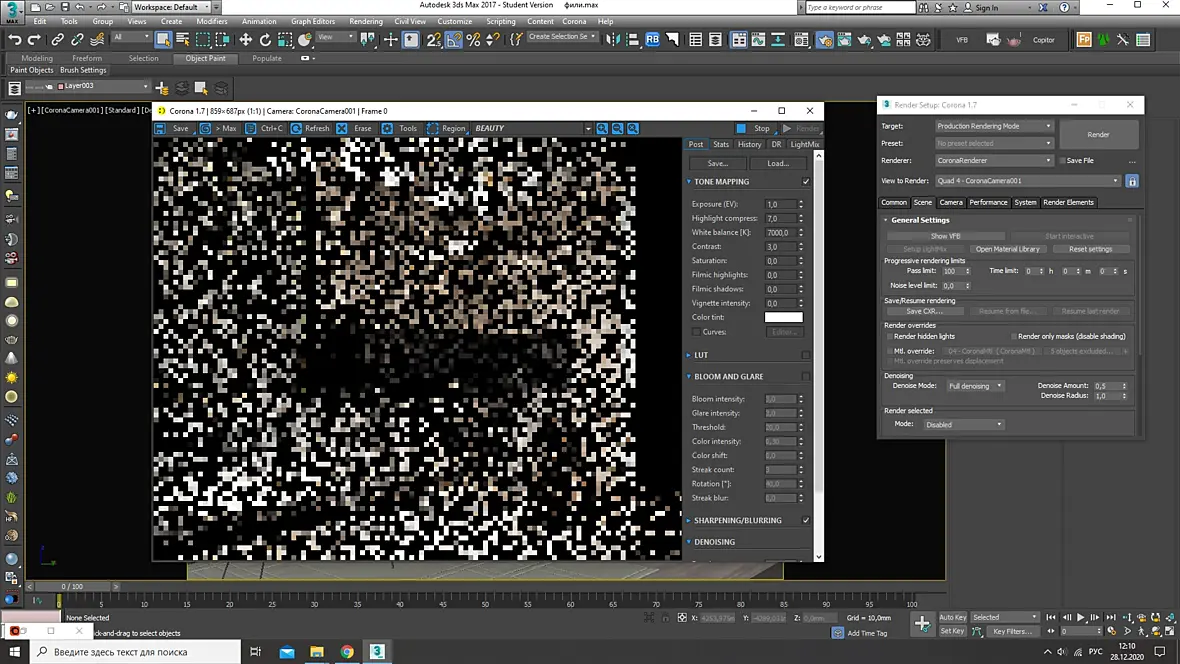Viewport: 1180px width, 664px height.
Task: Click the Render button in Render Setup
Action: pos(1098,135)
